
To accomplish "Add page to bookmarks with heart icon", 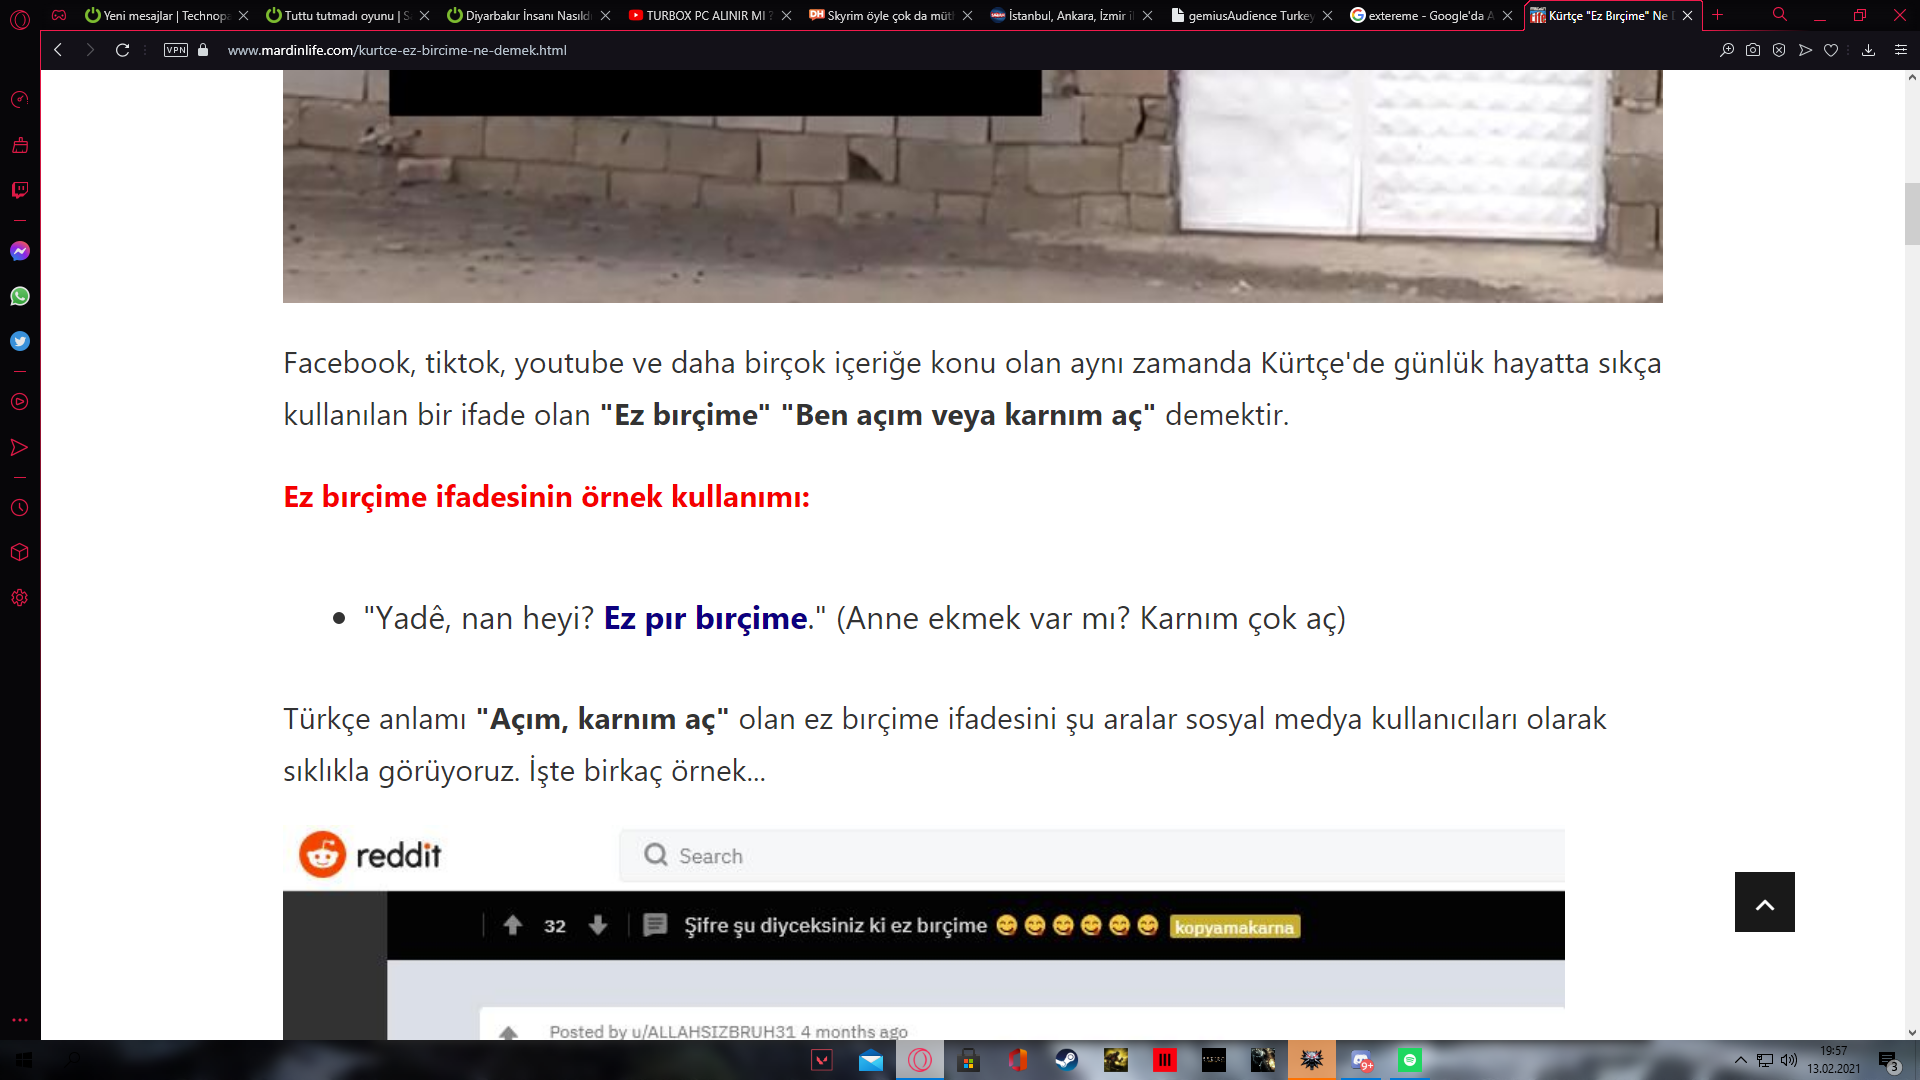I will pos(1831,50).
